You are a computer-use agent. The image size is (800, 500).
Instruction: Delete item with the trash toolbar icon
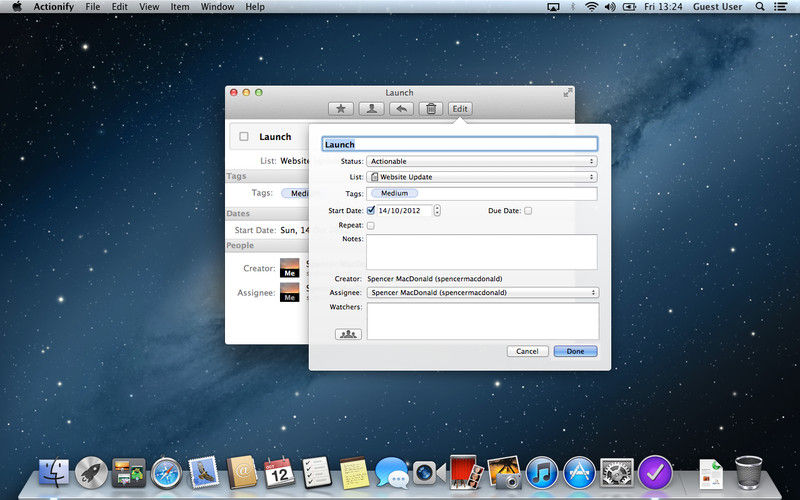pyautogui.click(x=431, y=109)
